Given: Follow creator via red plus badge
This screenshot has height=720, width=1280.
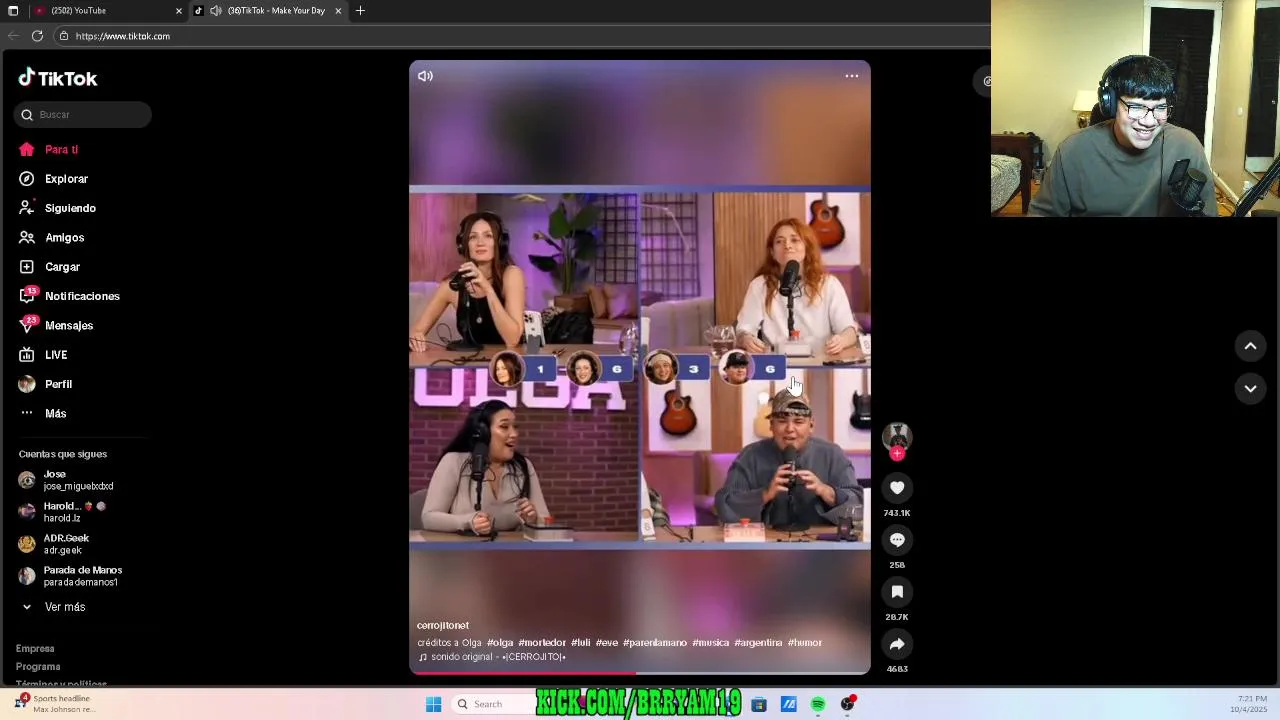Looking at the screenshot, I should pyautogui.click(x=897, y=453).
